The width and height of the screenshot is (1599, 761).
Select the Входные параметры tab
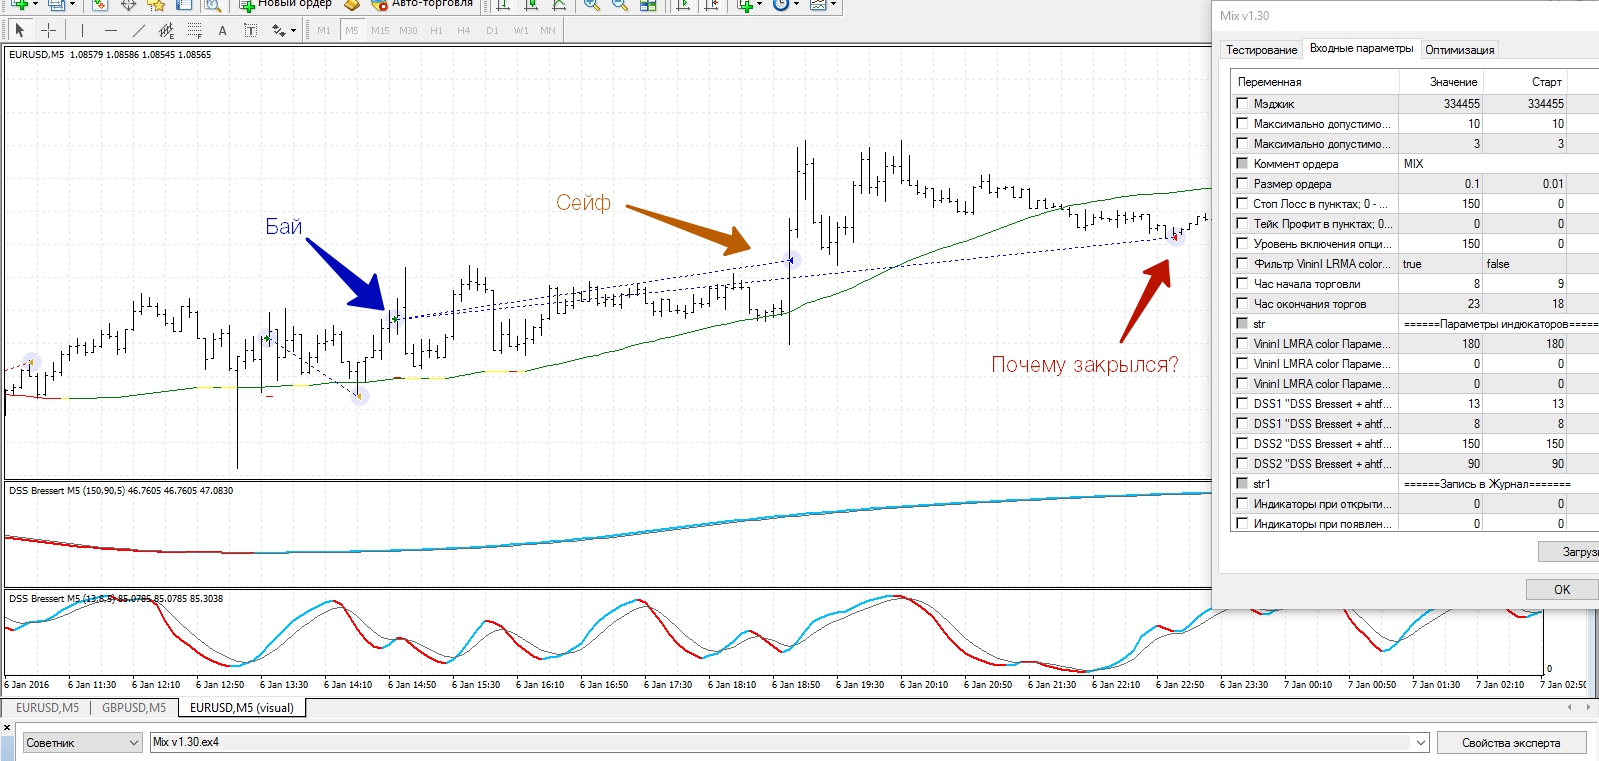click(x=1361, y=48)
